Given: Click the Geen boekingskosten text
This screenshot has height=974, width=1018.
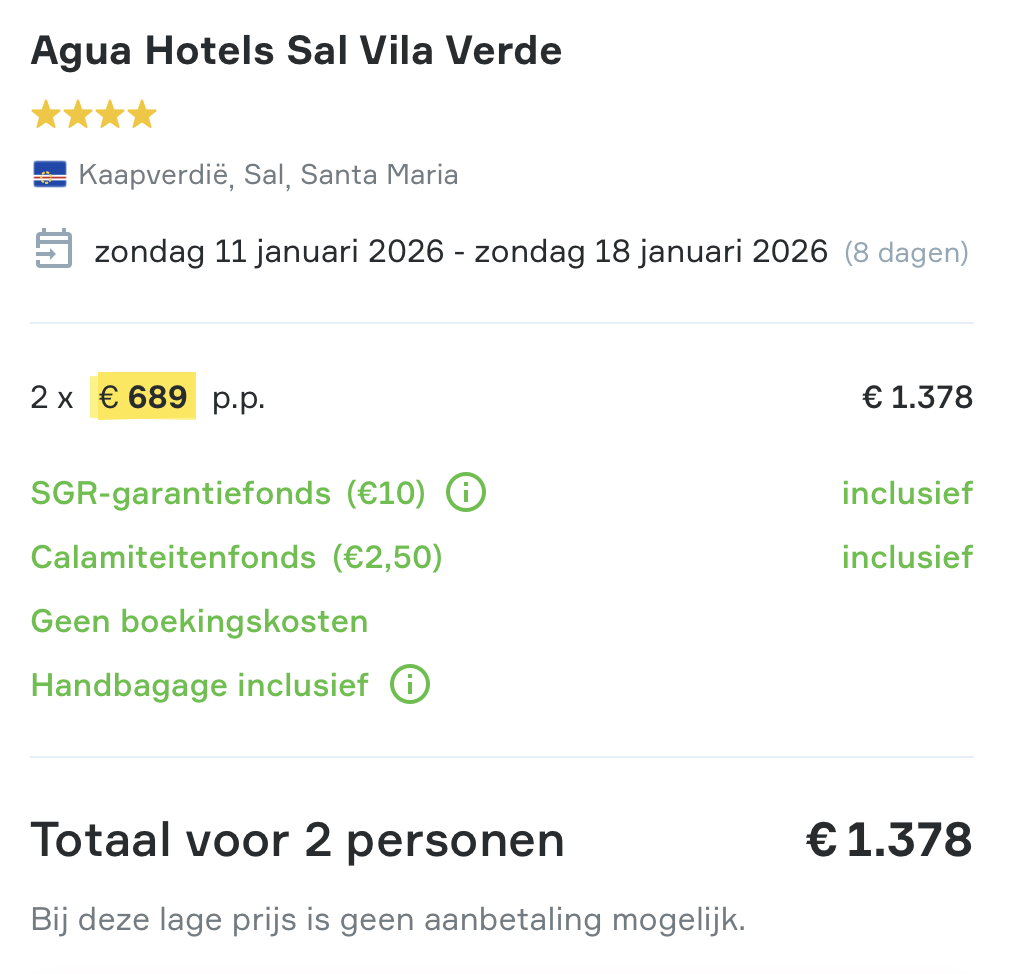Looking at the screenshot, I should click(x=199, y=621).
